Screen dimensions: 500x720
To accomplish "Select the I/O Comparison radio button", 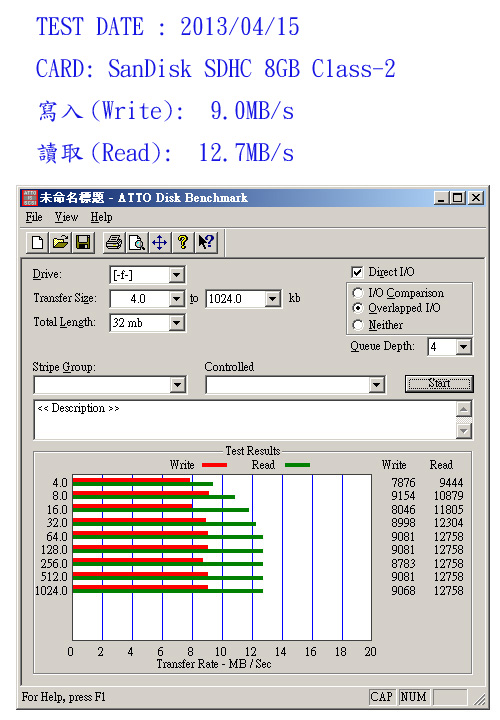I will [x=358, y=292].
